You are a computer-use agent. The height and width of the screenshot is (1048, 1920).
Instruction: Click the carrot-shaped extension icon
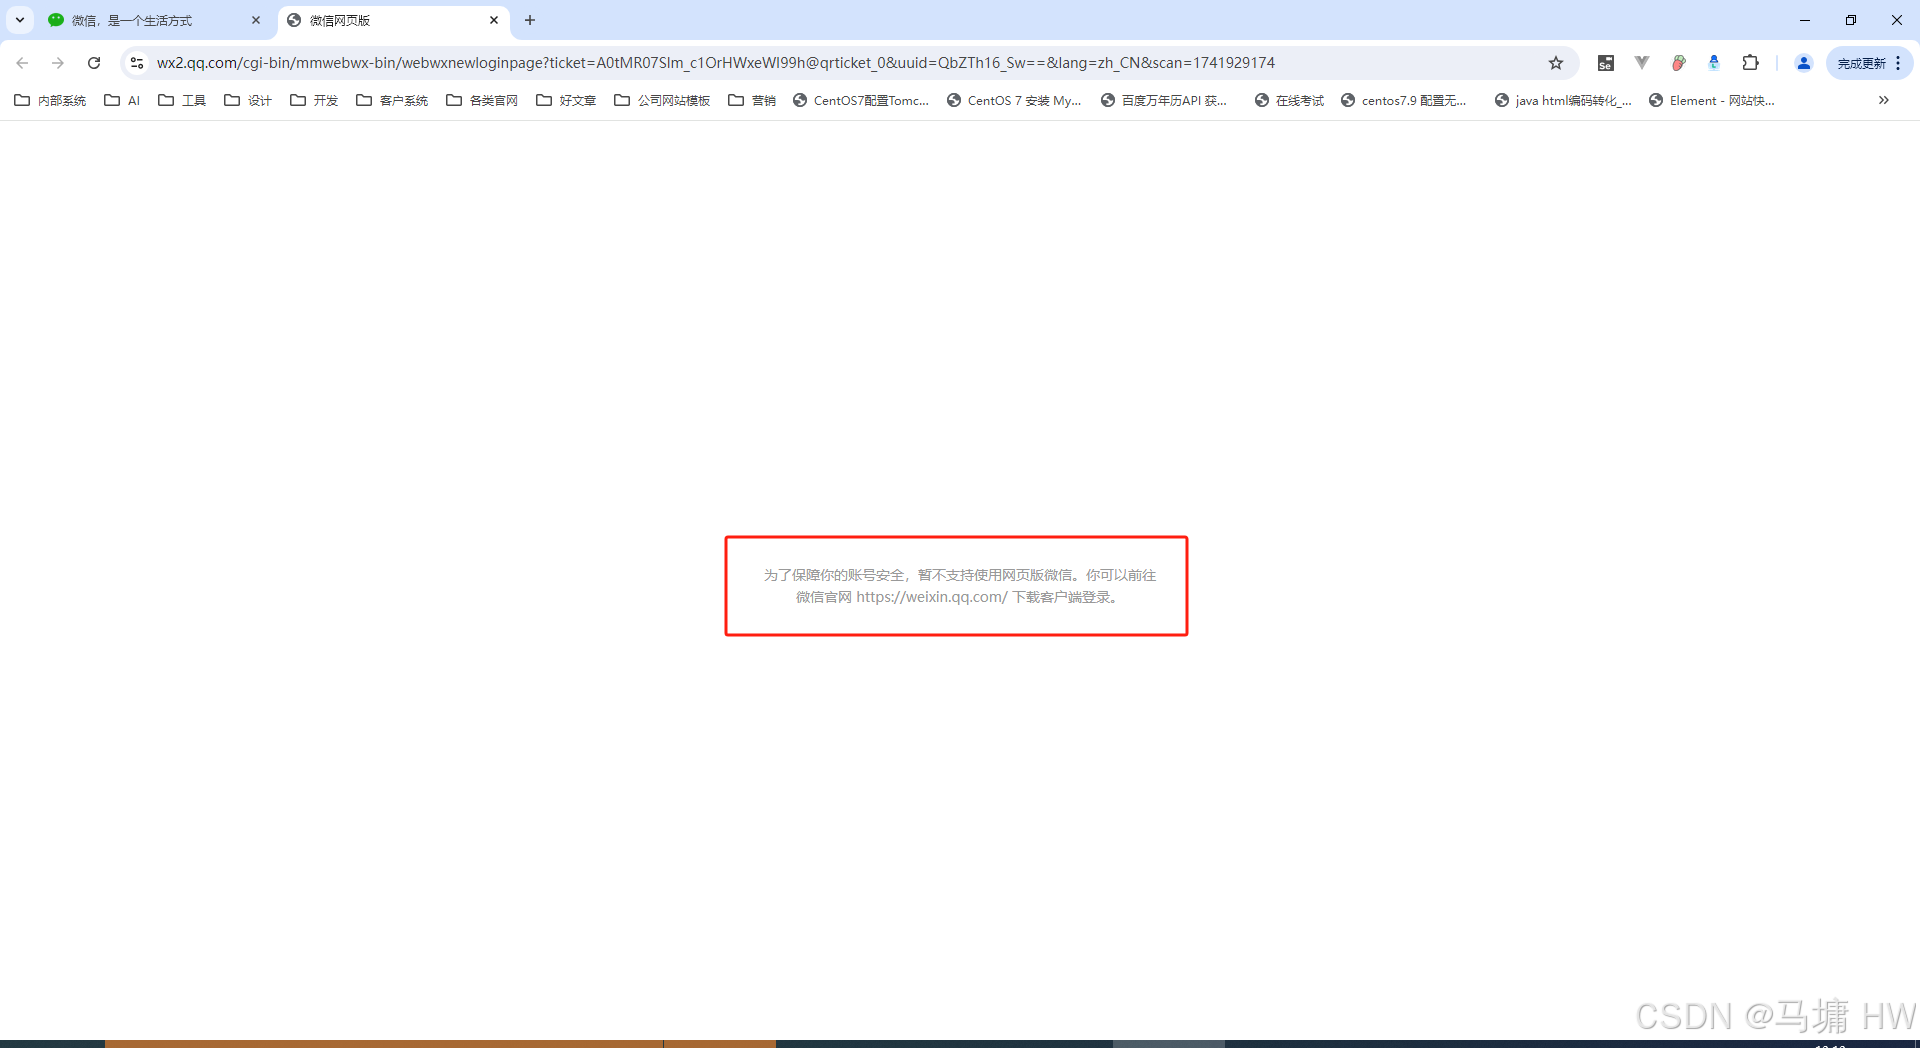(1679, 62)
